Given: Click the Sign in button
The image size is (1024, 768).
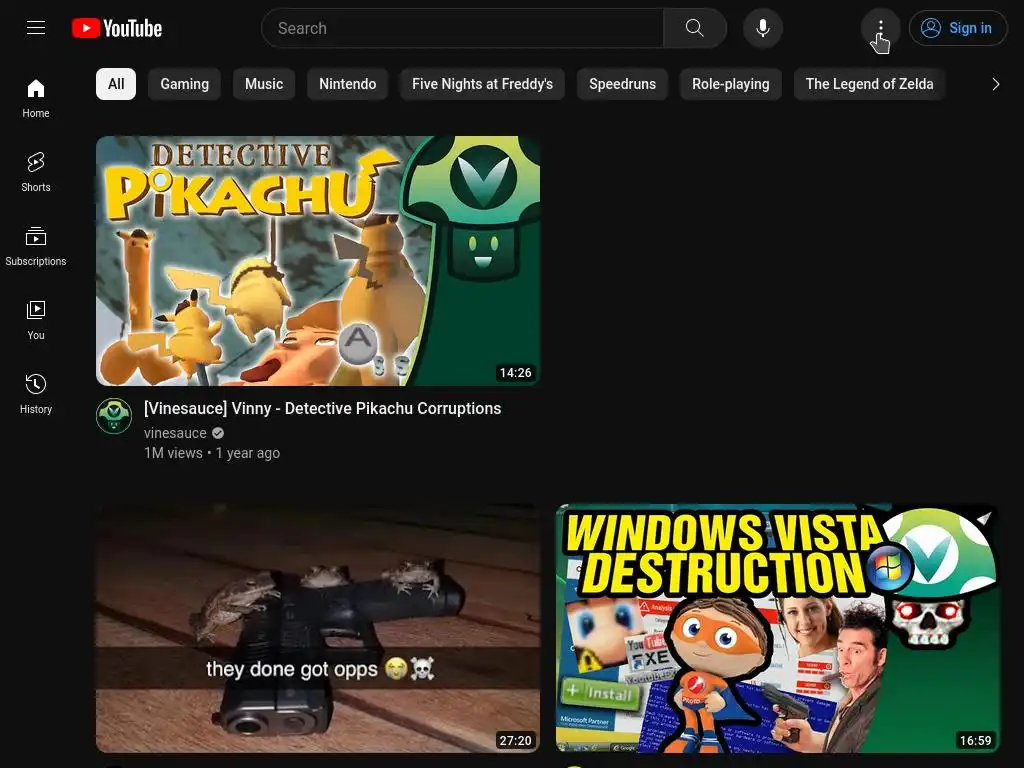Looking at the screenshot, I should click(x=957, y=28).
